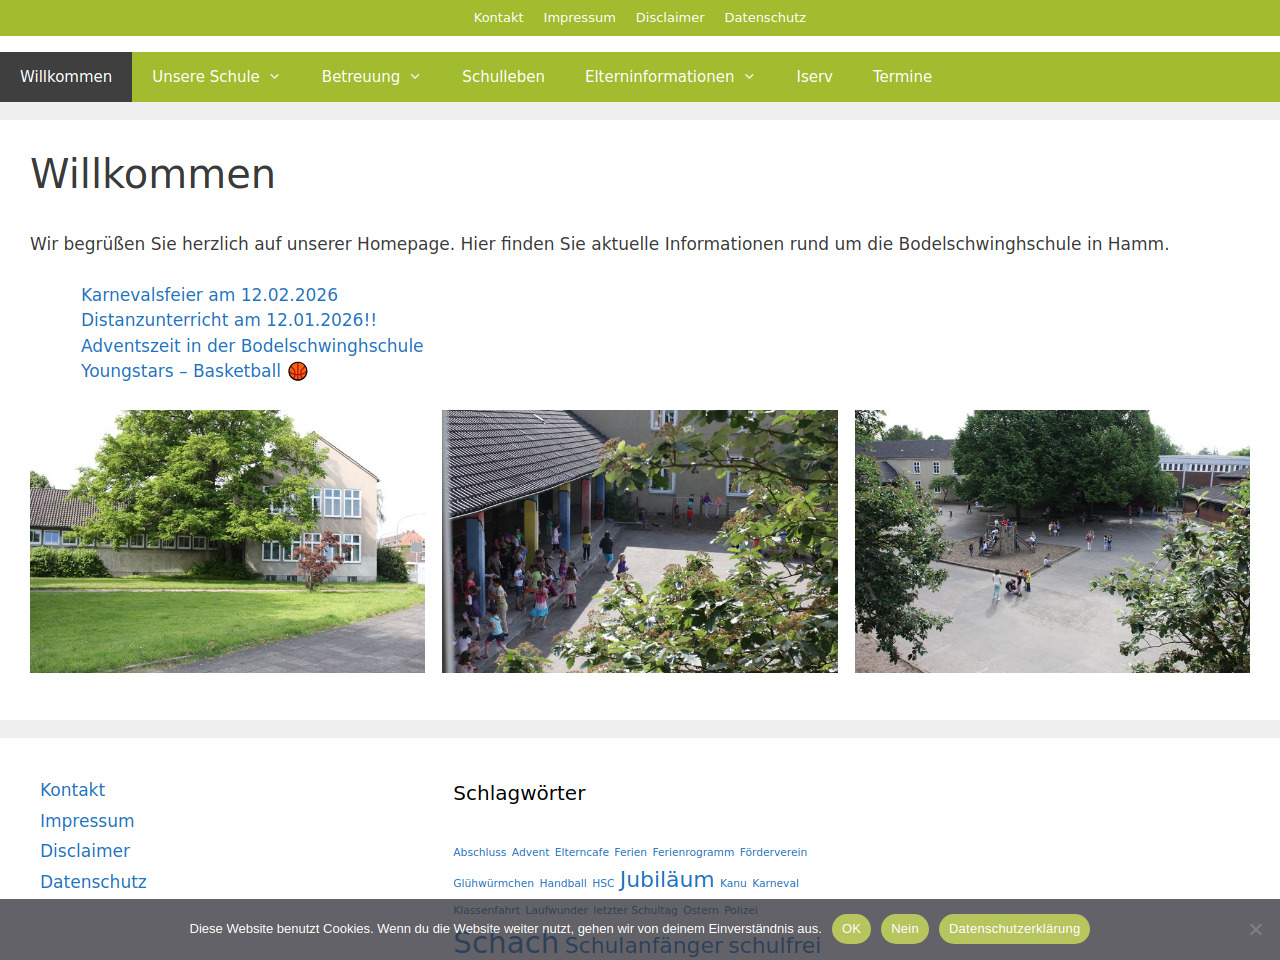
Task: Open Karnevalsfeier am 12.02.2026 post
Action: tap(209, 295)
